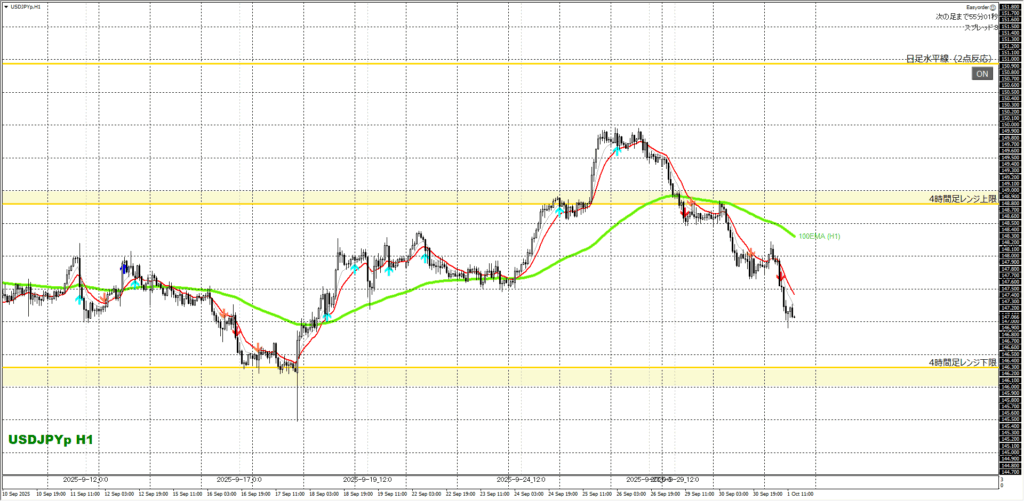Click the long lower wick candle below 4時間足レンジ下限
Viewport: 1024px width, 501px height.
[298, 400]
